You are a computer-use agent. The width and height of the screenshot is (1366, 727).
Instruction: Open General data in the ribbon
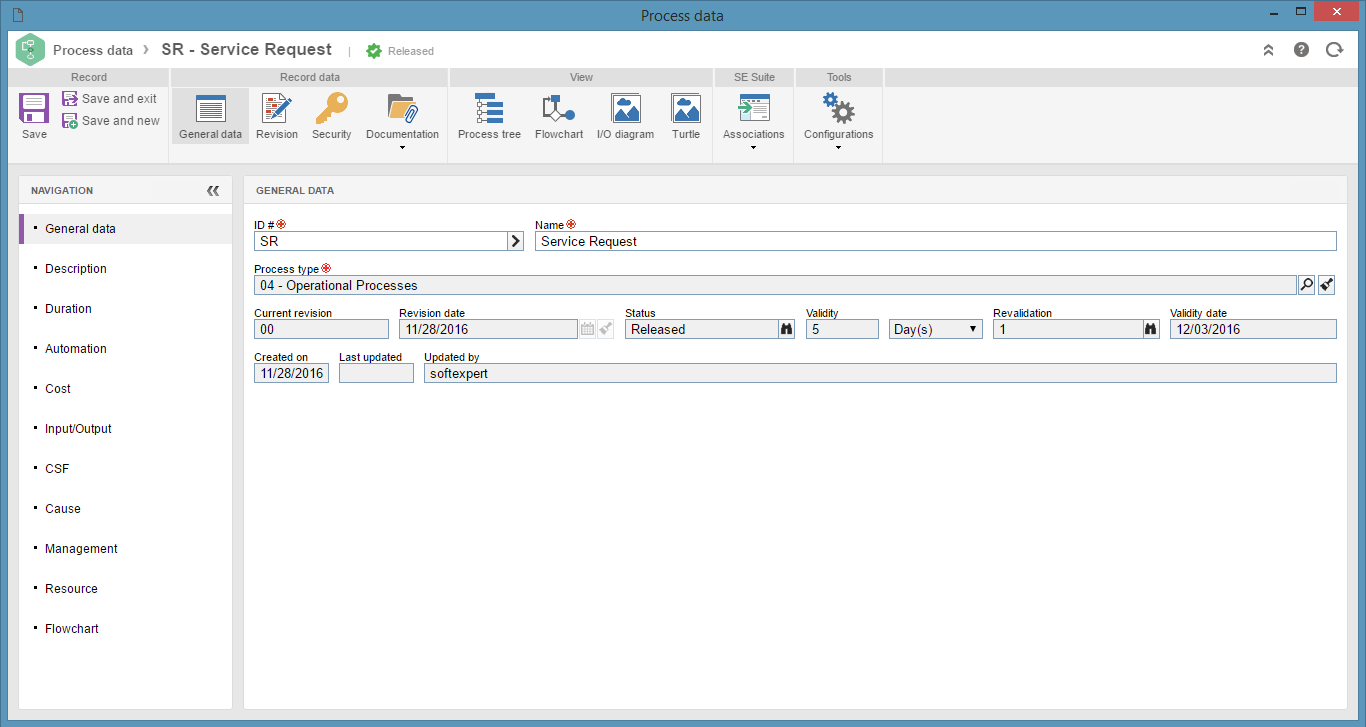click(x=210, y=116)
